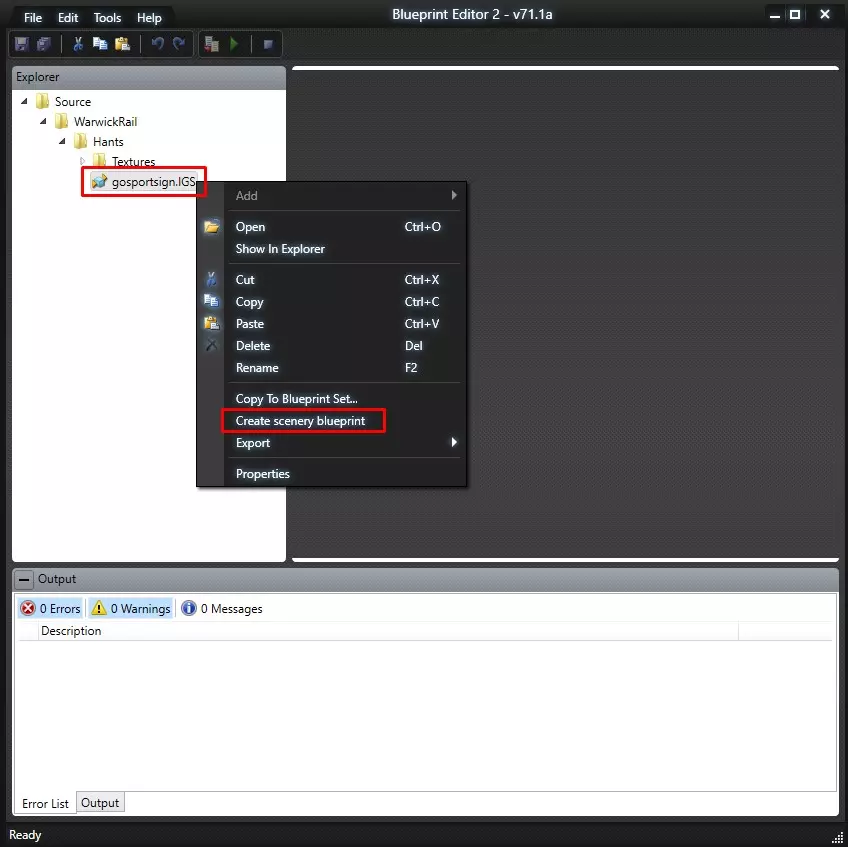Screen dimensions: 848x847
Task: Open the Help menu
Action: pyautogui.click(x=149, y=18)
